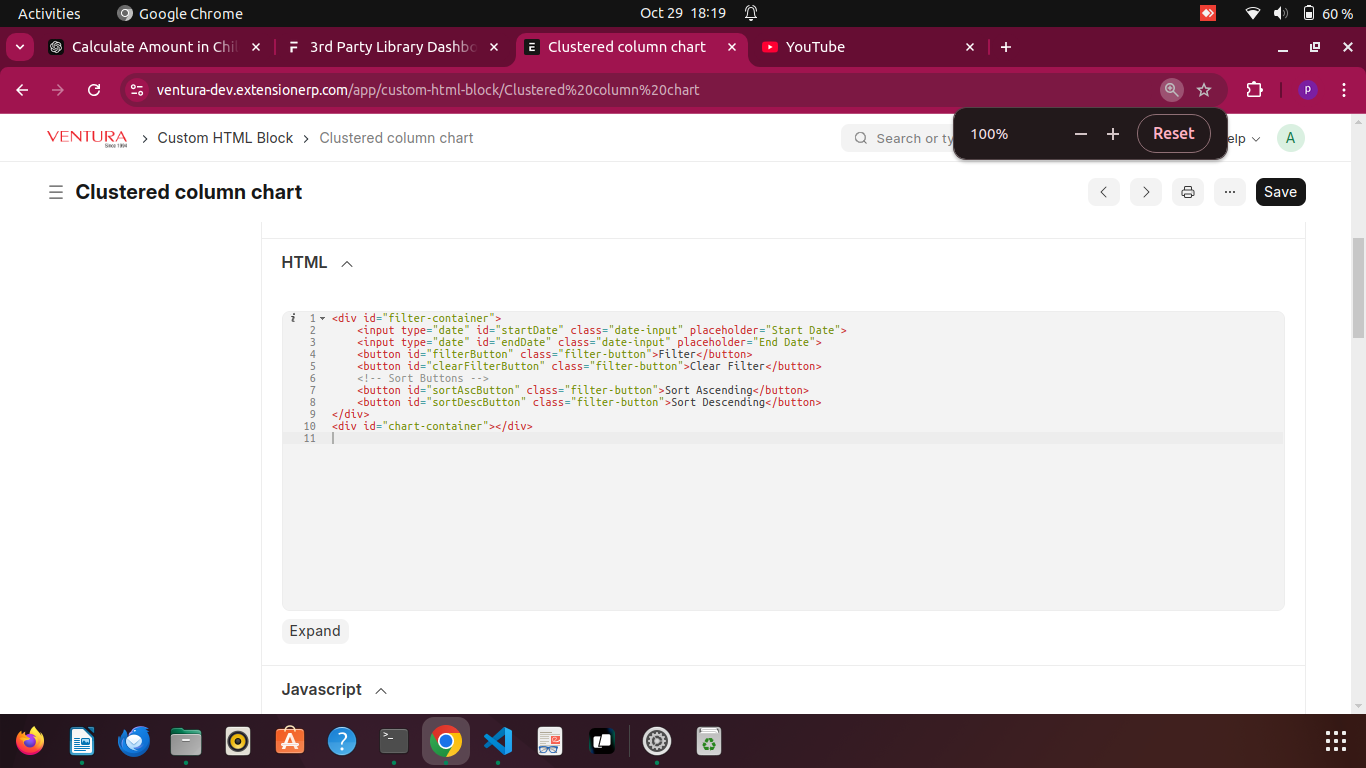
Task: Expand the HTML code editor
Action: [x=315, y=631]
